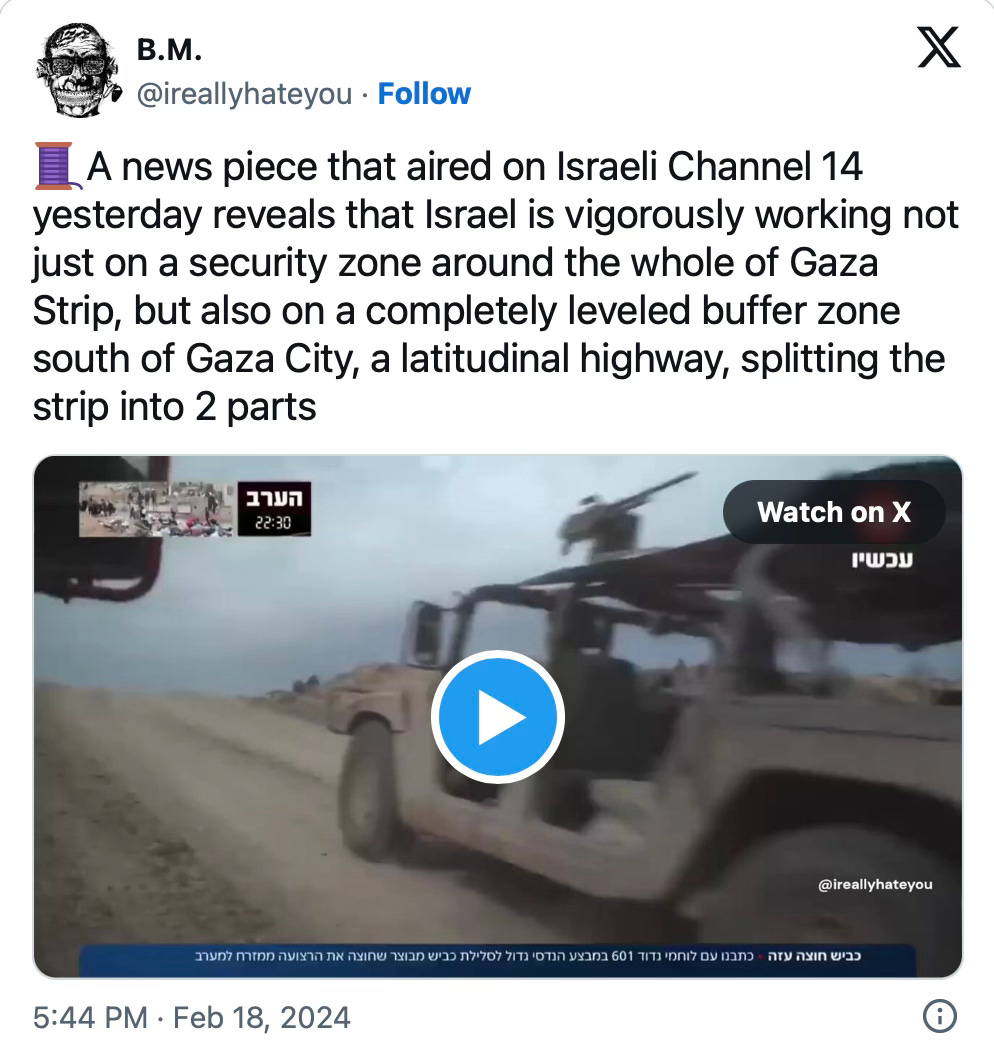Open B.M.'s cartoon avatar picture
Viewport: 994px width, 1056px height.
[79, 70]
